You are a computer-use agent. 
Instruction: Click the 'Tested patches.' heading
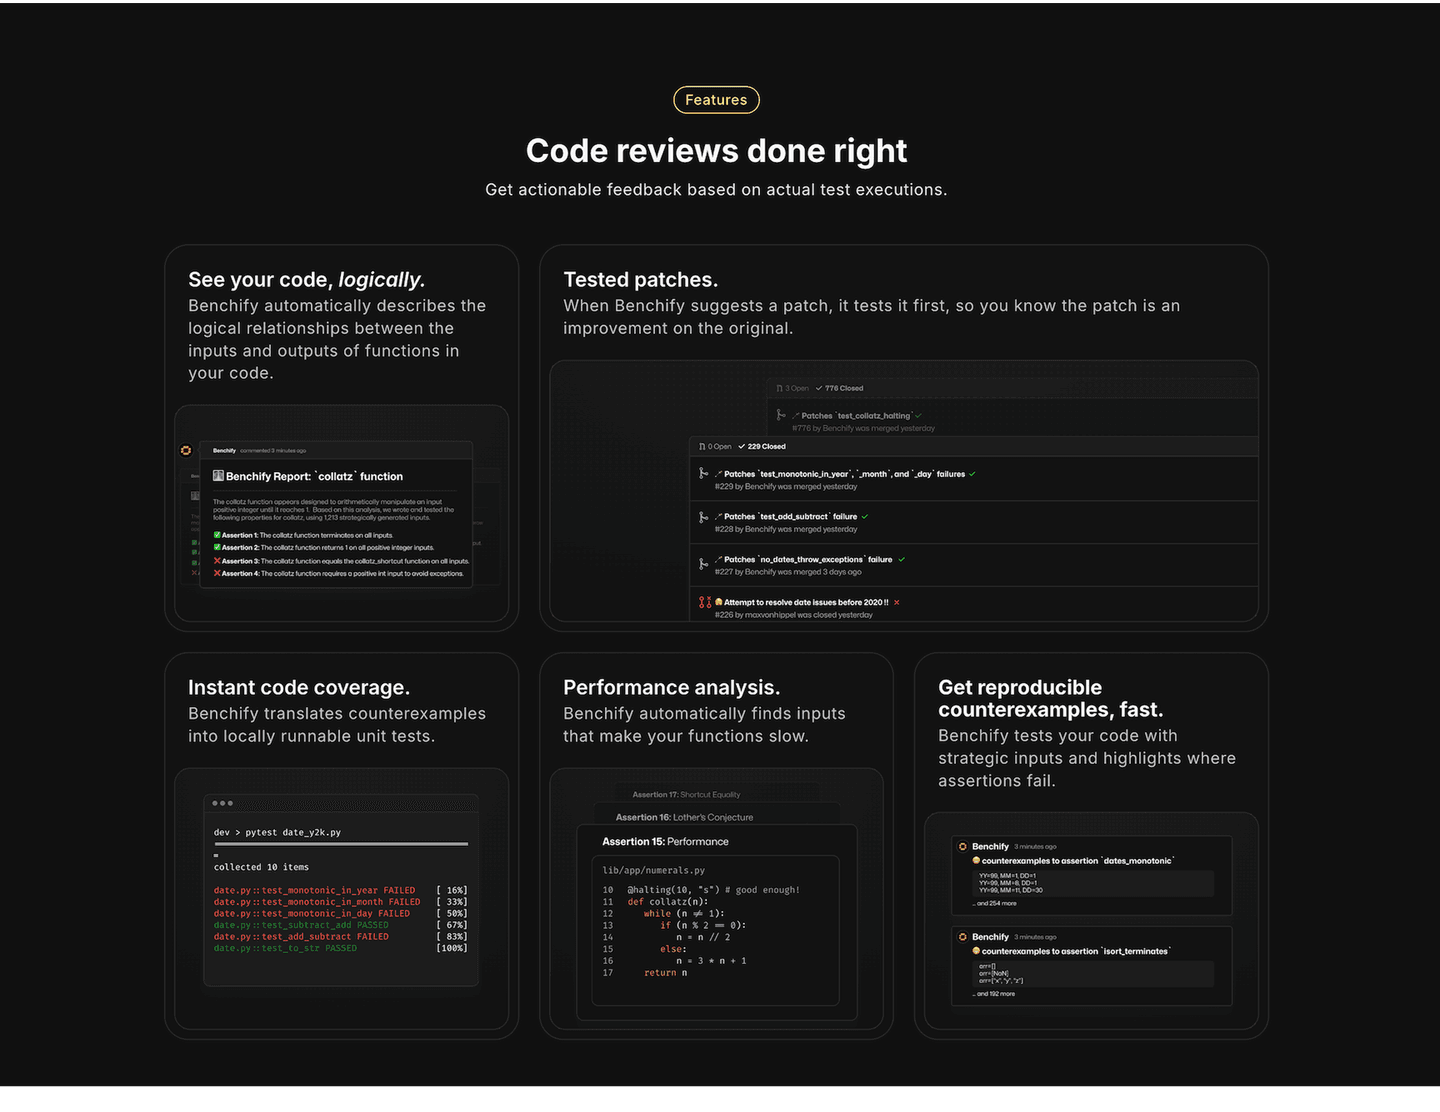coord(641,280)
